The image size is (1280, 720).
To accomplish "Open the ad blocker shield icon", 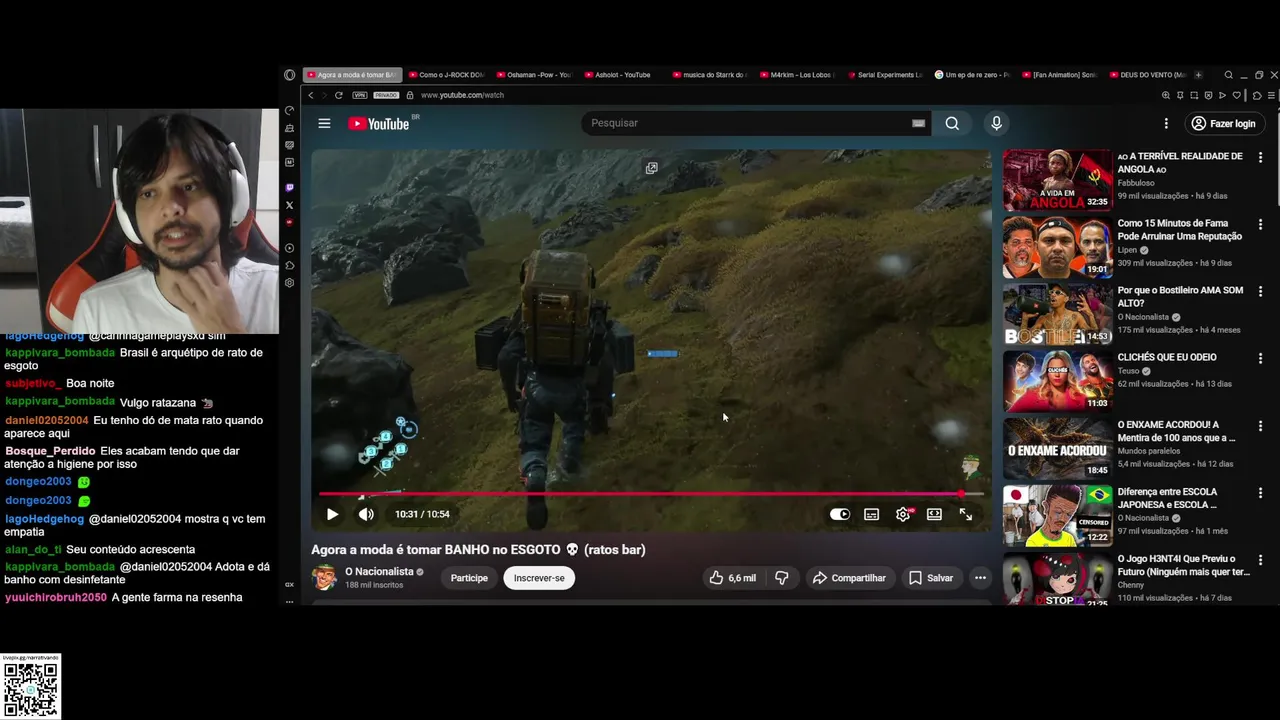I will pyautogui.click(x=1208, y=95).
